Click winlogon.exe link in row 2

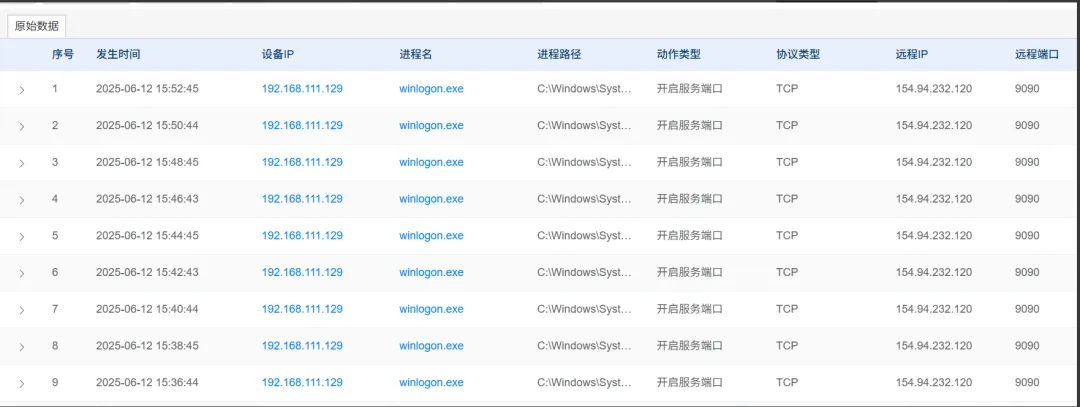431,125
